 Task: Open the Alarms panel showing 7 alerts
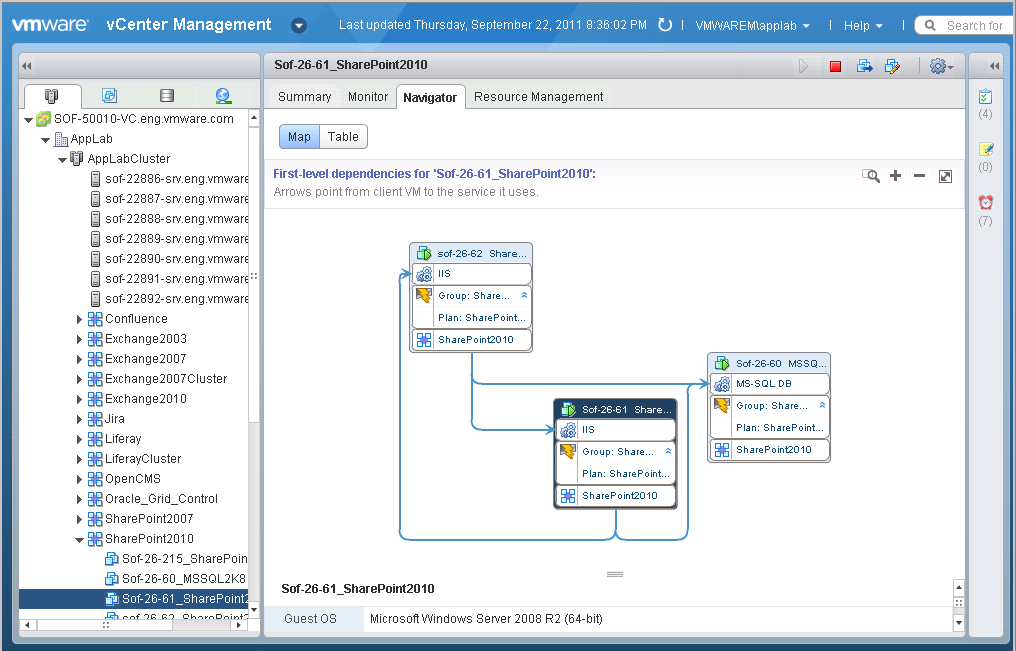coord(985,201)
